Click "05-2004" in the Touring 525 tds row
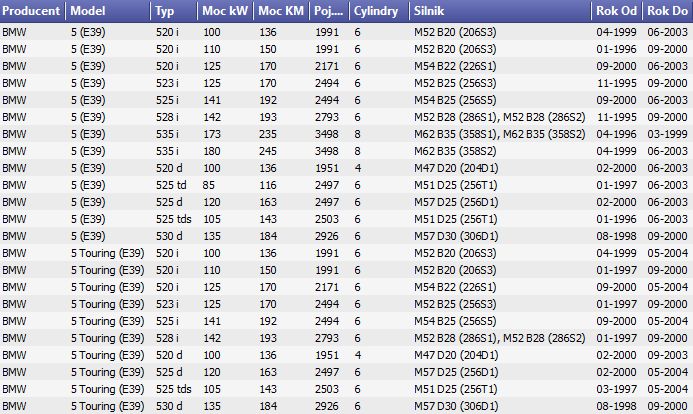Viewport: 693px width, 414px height. tap(667, 389)
